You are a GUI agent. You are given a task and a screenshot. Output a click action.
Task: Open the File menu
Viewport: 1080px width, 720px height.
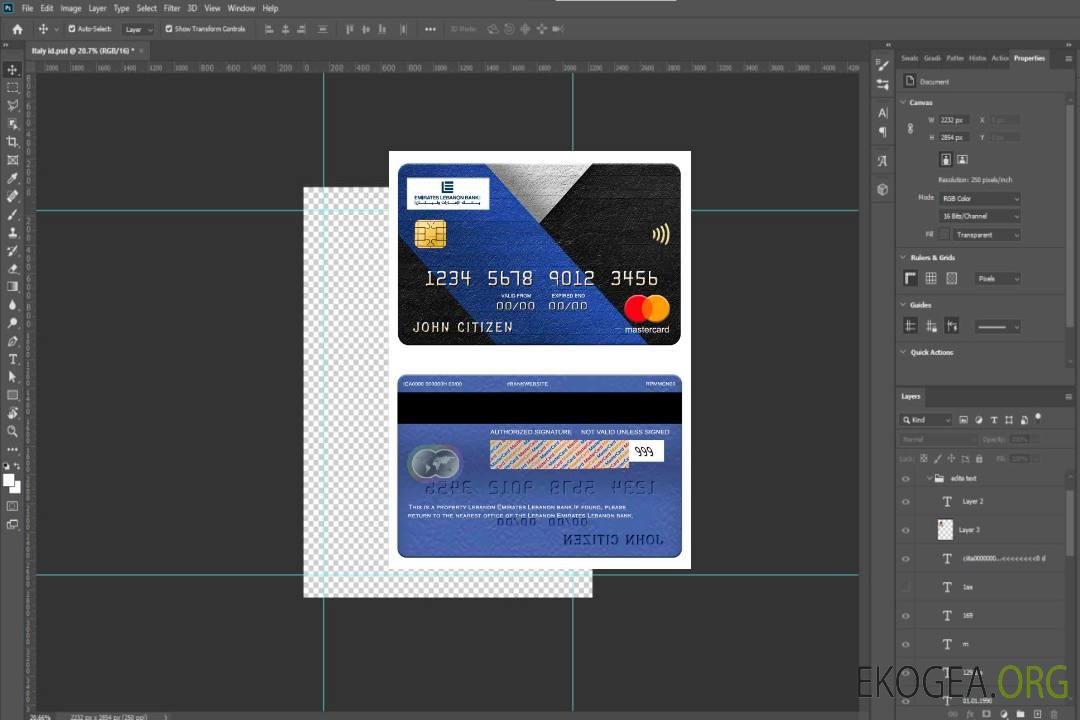(28, 8)
